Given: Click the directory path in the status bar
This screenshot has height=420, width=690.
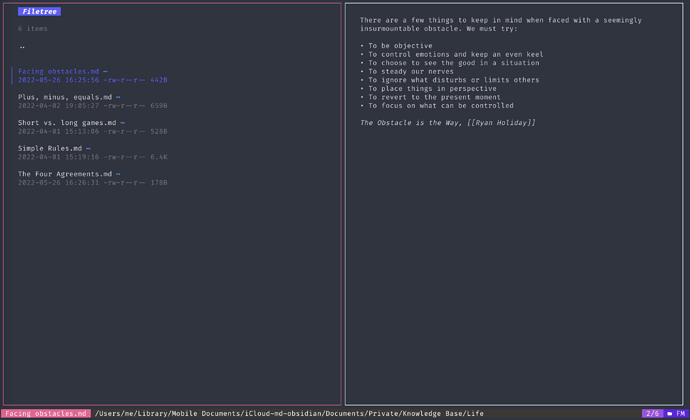Looking at the screenshot, I should click(x=289, y=413).
